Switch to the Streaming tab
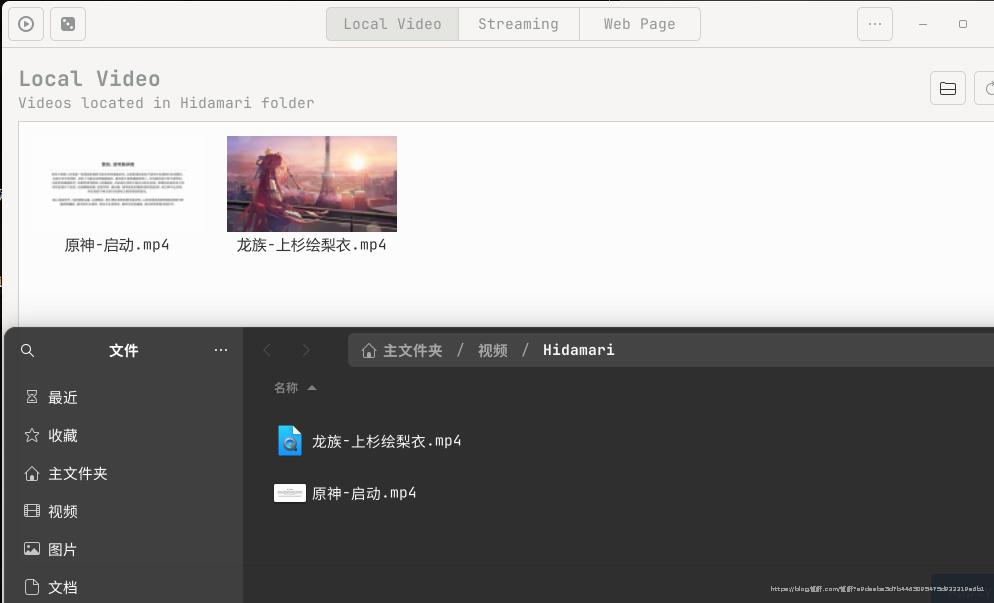 pos(518,24)
